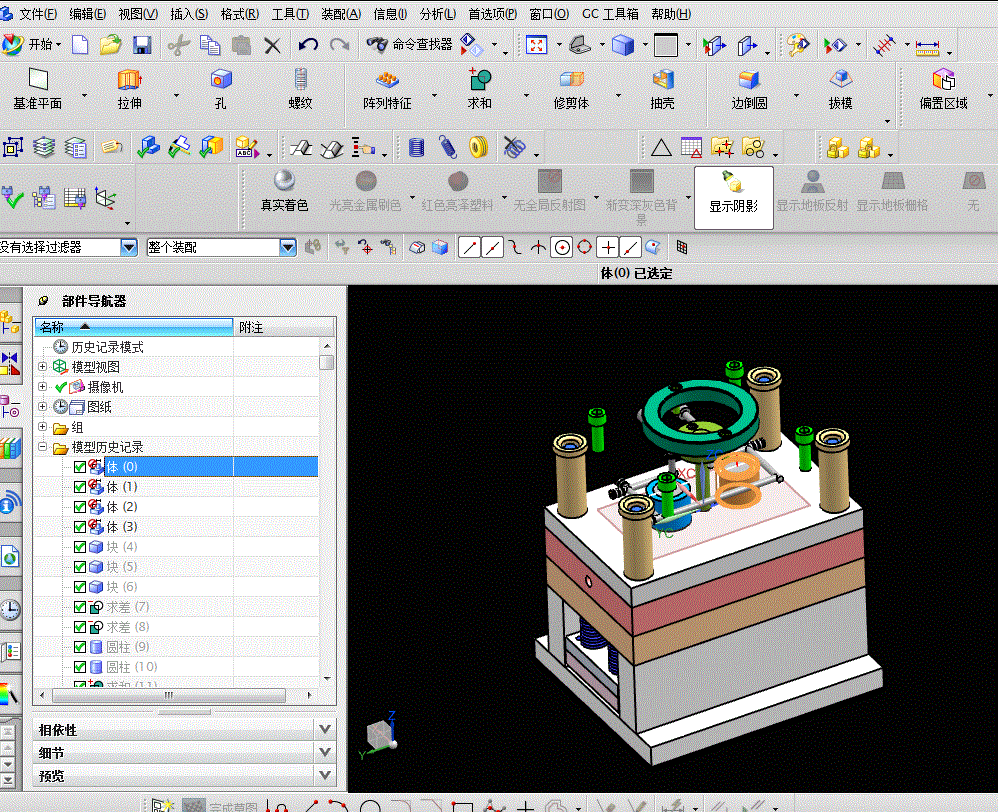Select the 偏置区域 offset region tool
This screenshot has height=812, width=998.
943,89
